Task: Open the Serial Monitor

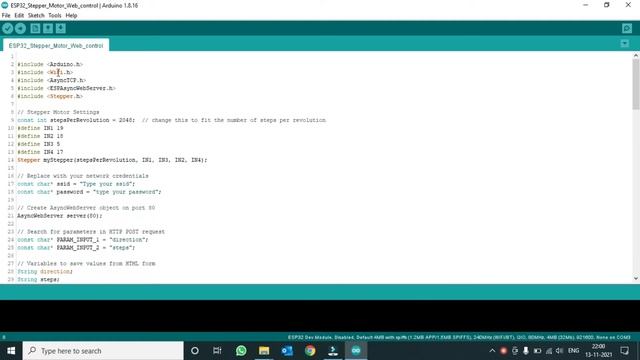Action: point(627,28)
